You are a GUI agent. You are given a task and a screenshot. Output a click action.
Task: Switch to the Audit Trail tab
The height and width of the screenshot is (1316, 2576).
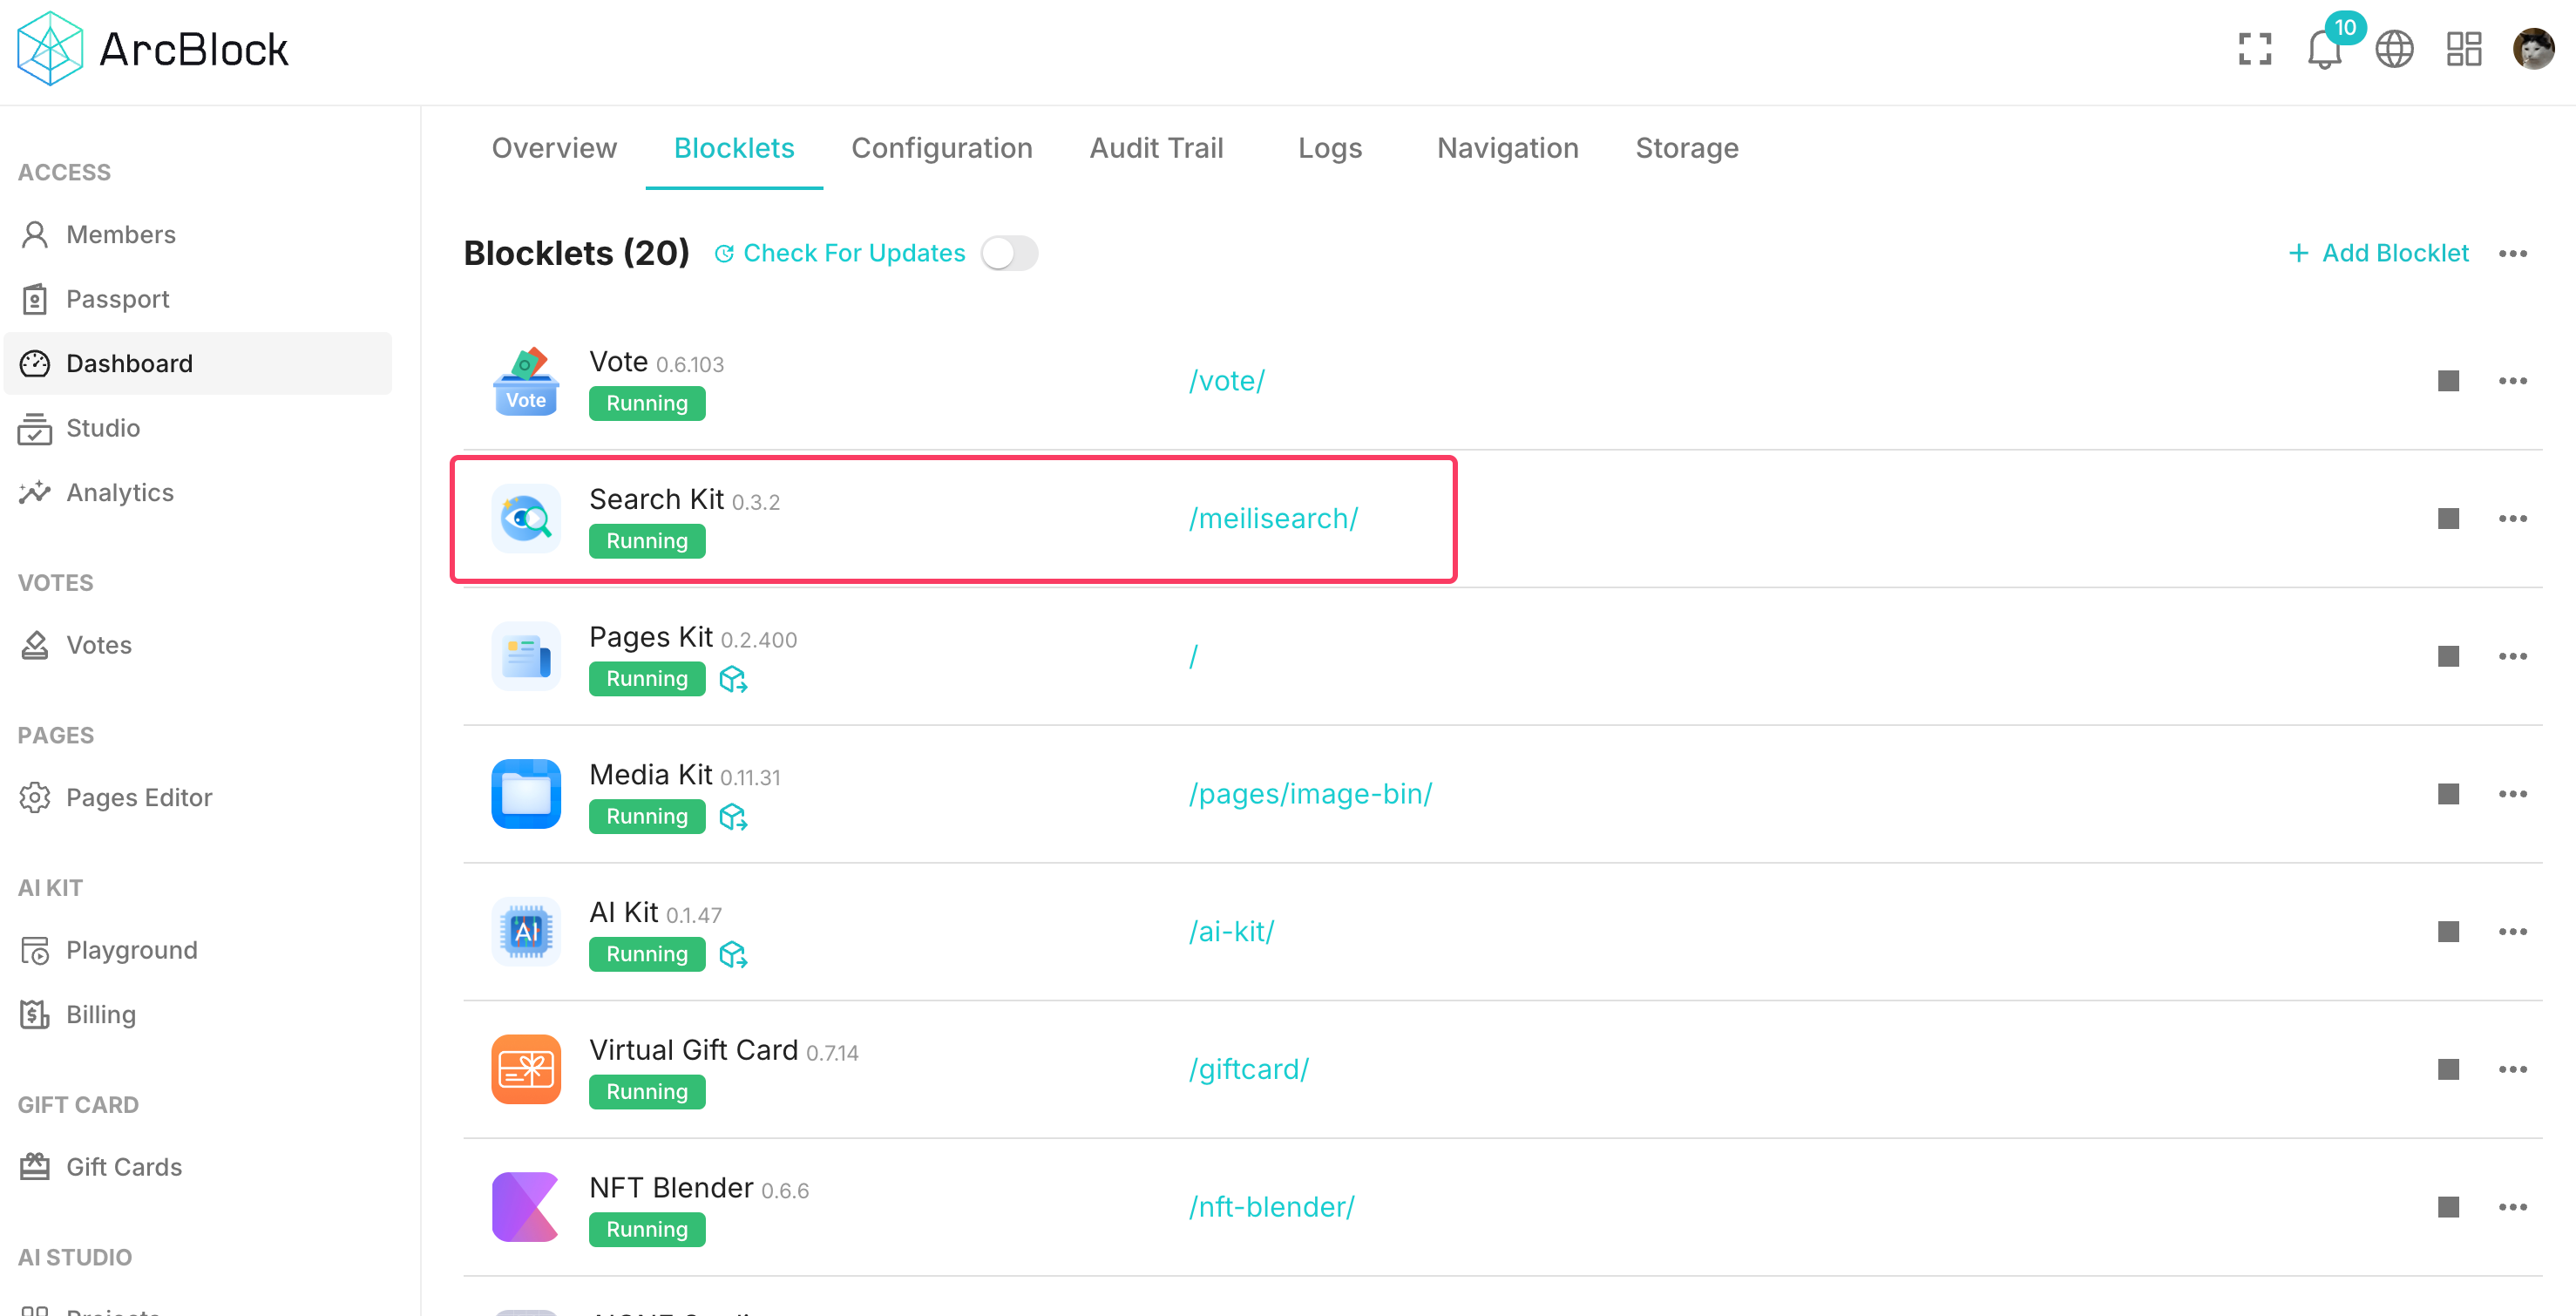pyautogui.click(x=1156, y=148)
